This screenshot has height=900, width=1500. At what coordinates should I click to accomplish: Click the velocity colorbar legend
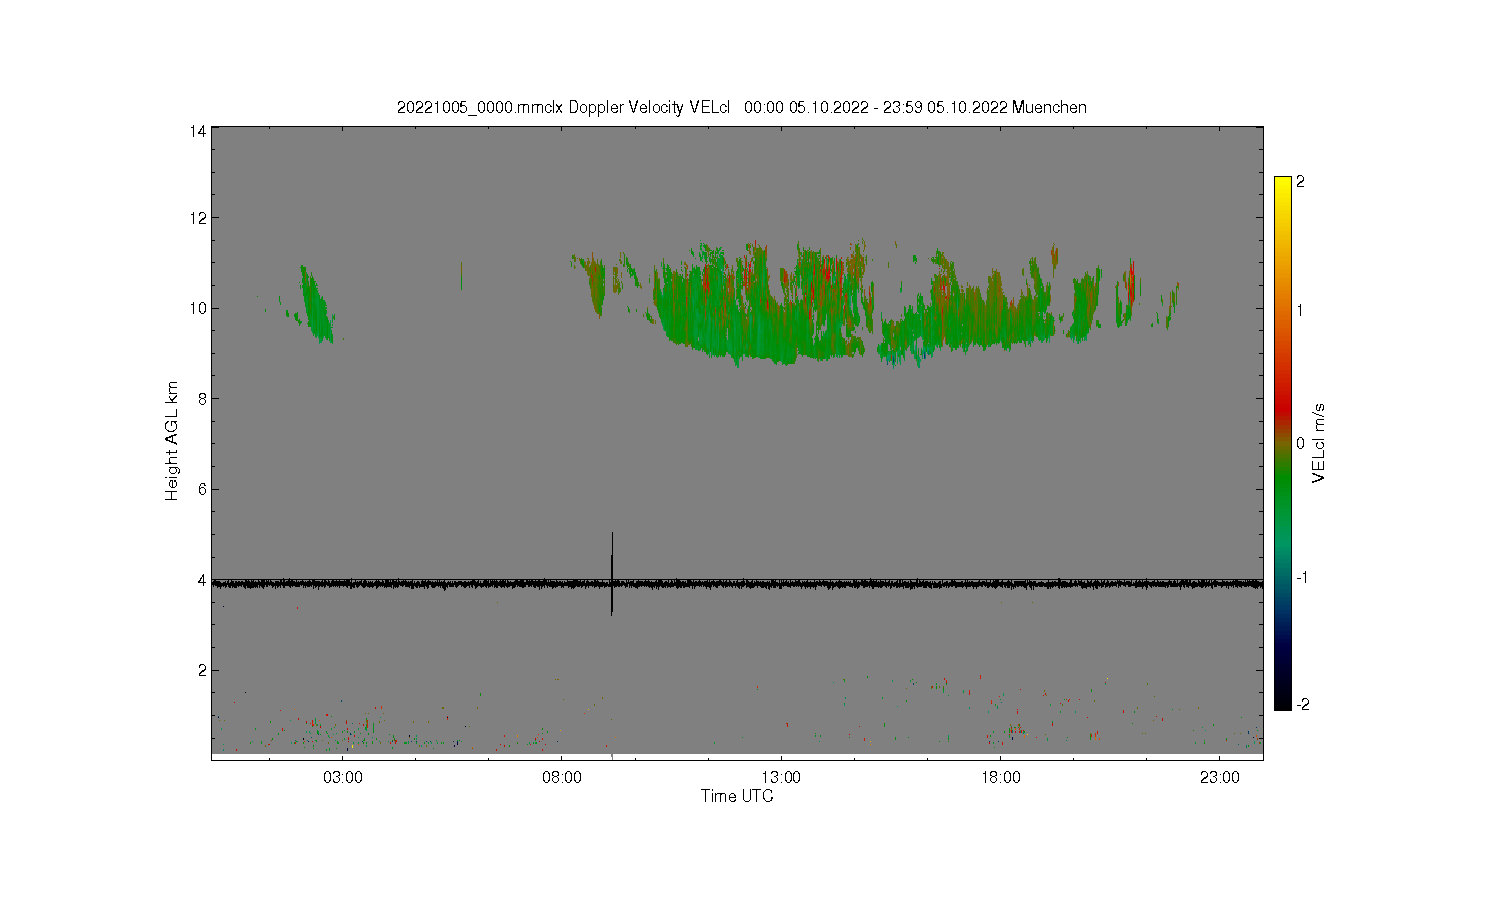[x=1283, y=443]
